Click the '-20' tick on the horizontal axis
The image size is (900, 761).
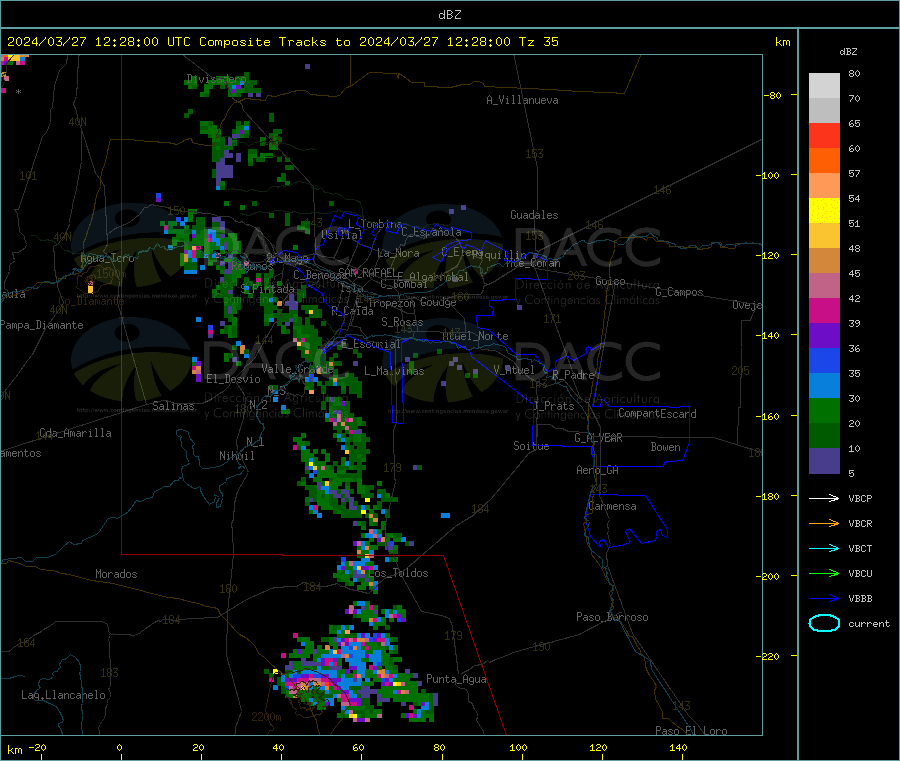click(37, 747)
